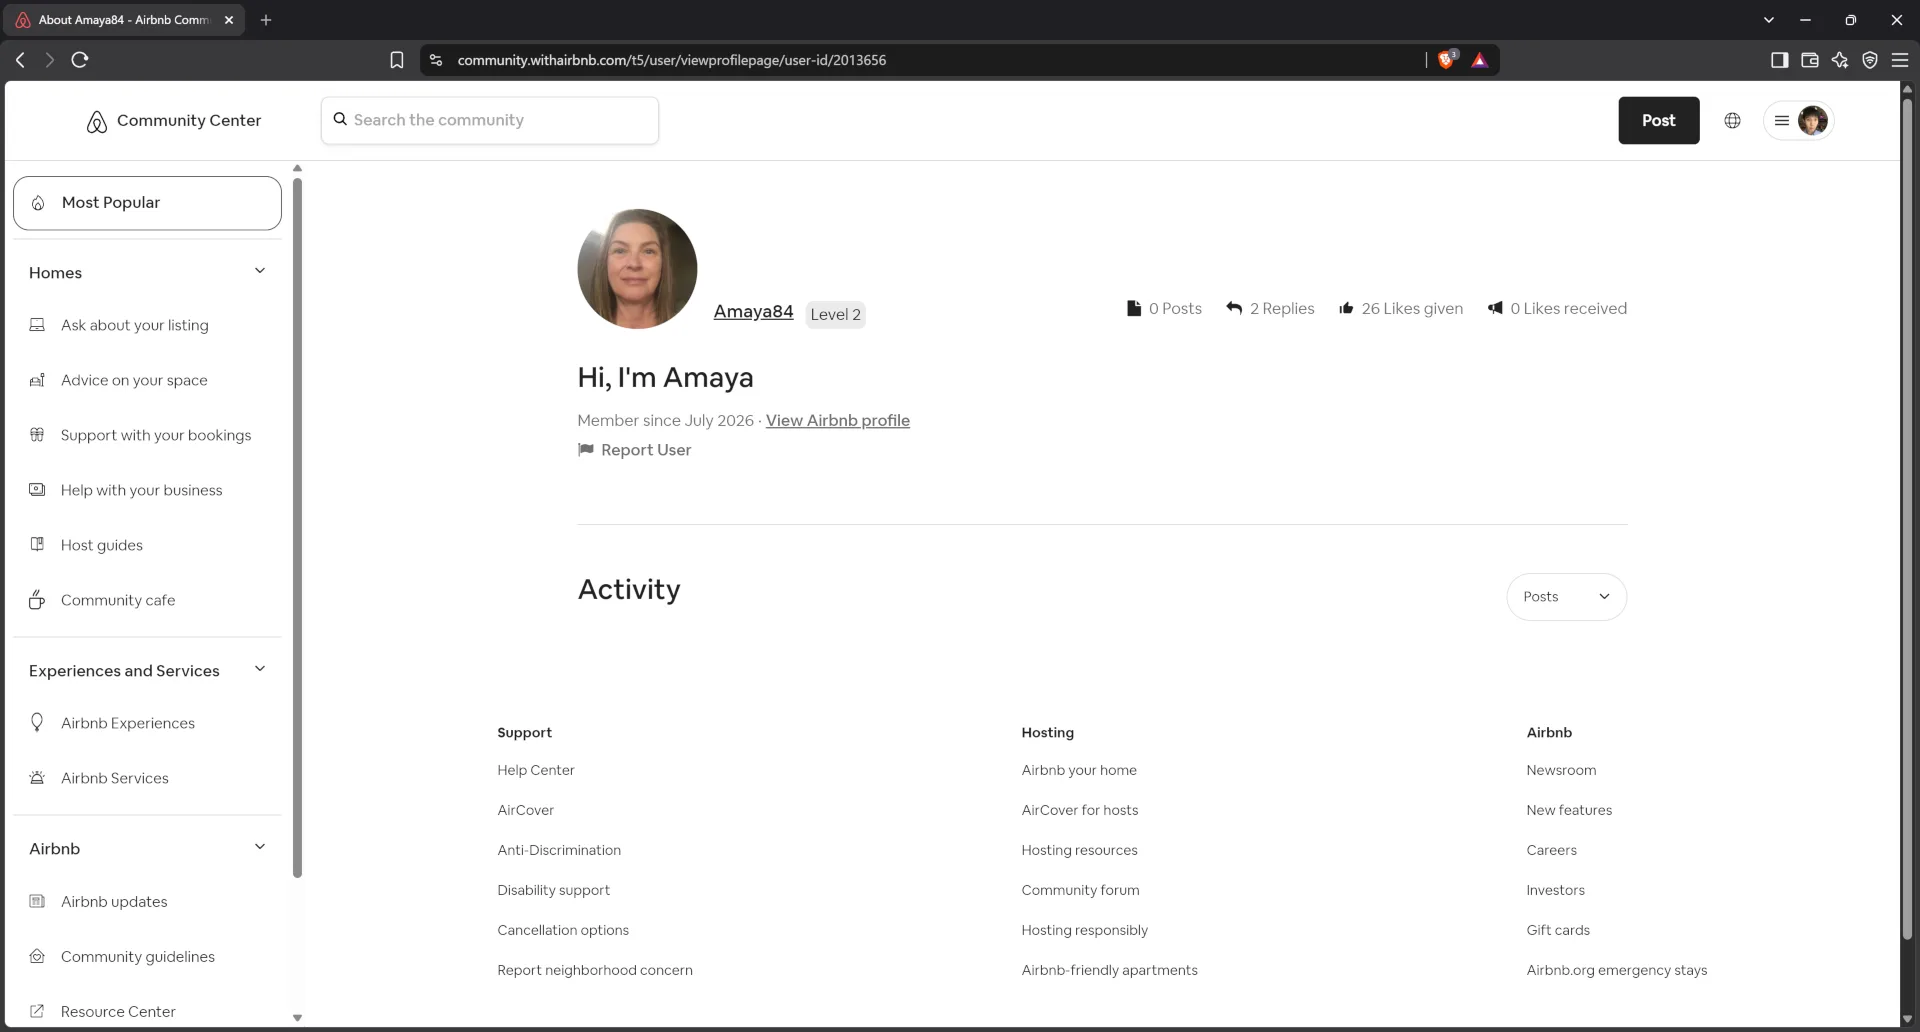Click the Posts document icon
1920x1032 pixels.
tap(1134, 308)
